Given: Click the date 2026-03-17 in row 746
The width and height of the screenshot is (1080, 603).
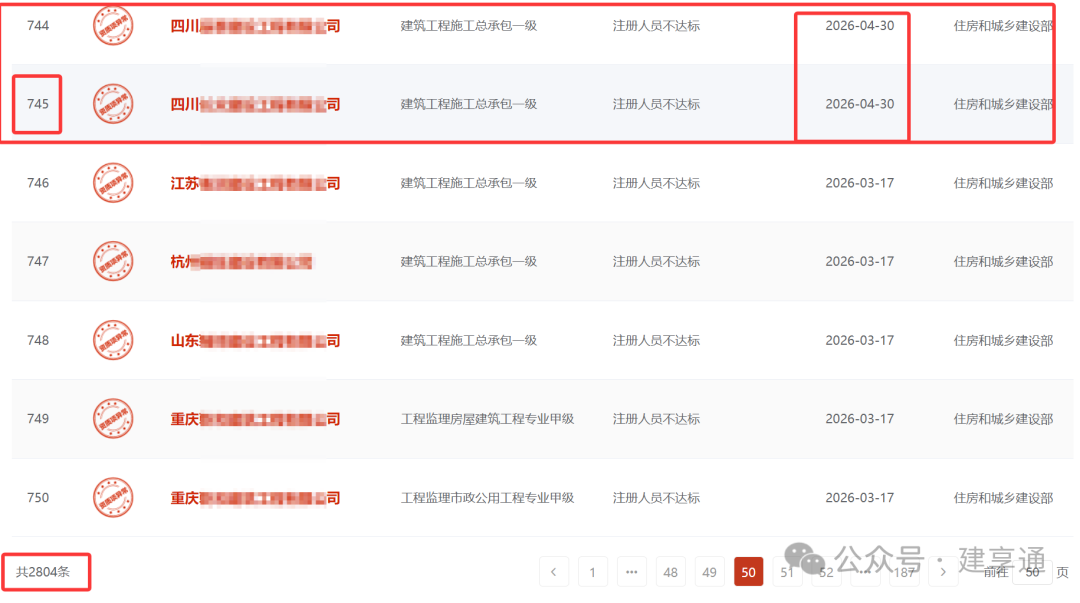Looking at the screenshot, I should tap(860, 183).
